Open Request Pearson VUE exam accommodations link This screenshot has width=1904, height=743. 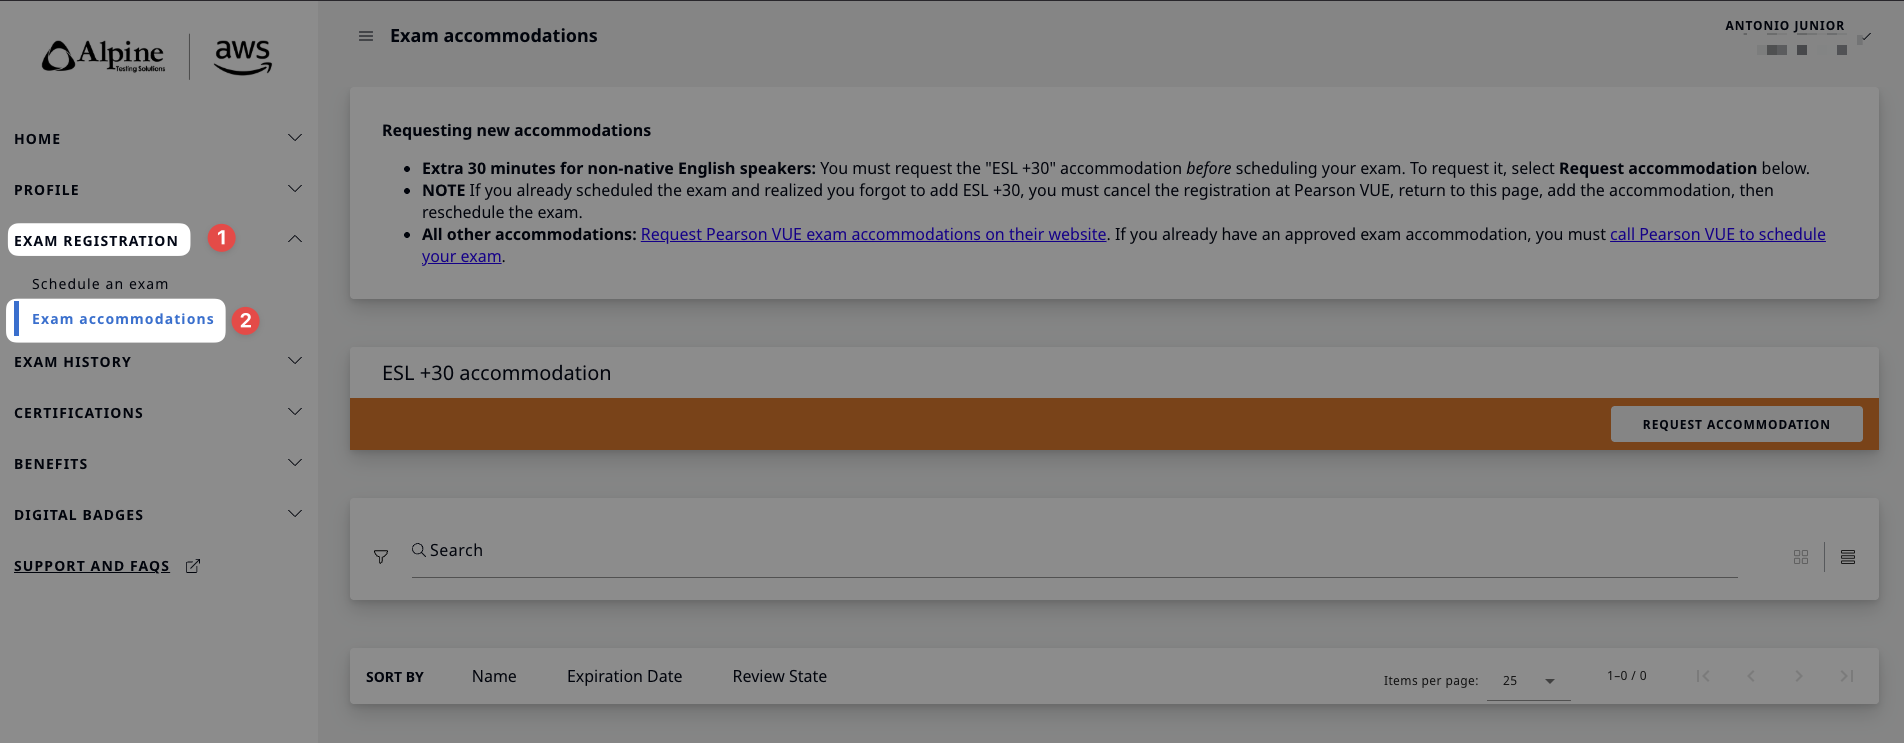coord(873,234)
